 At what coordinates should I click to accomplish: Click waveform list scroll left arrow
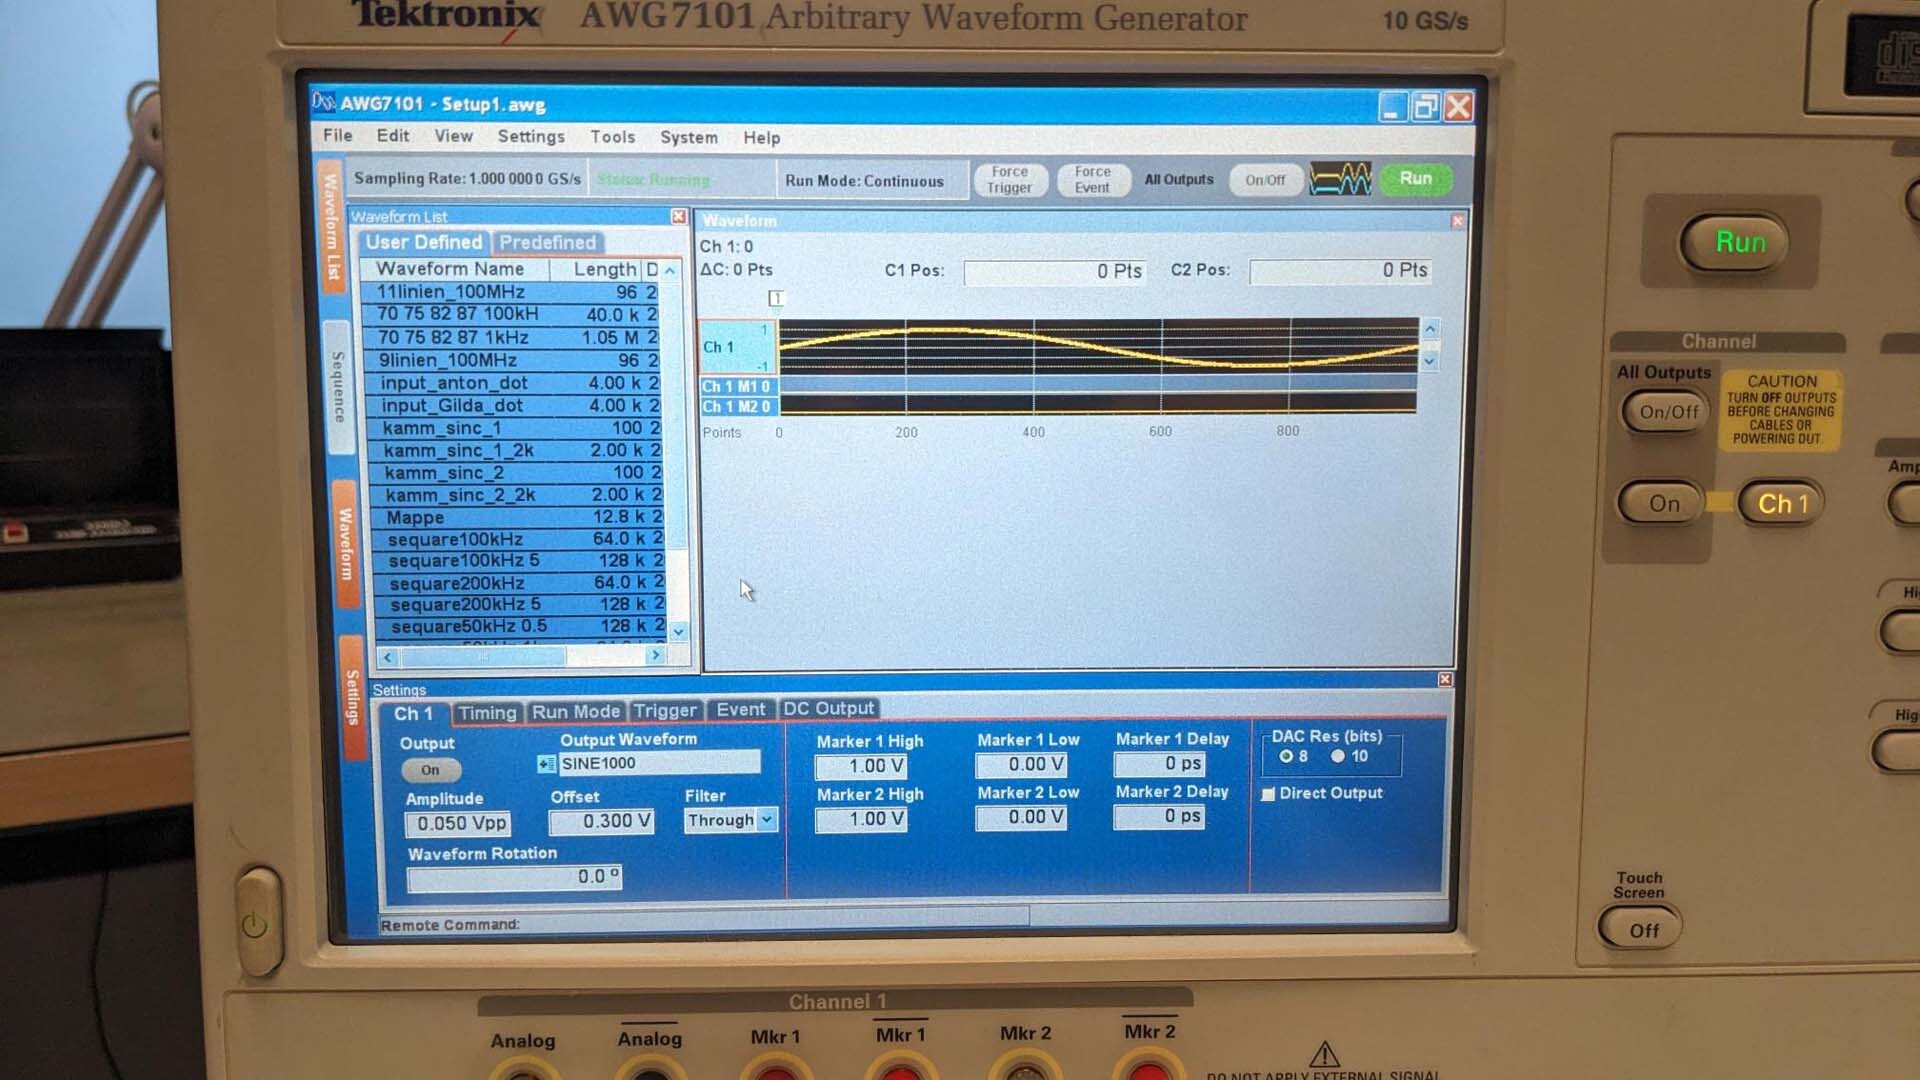[x=388, y=657]
